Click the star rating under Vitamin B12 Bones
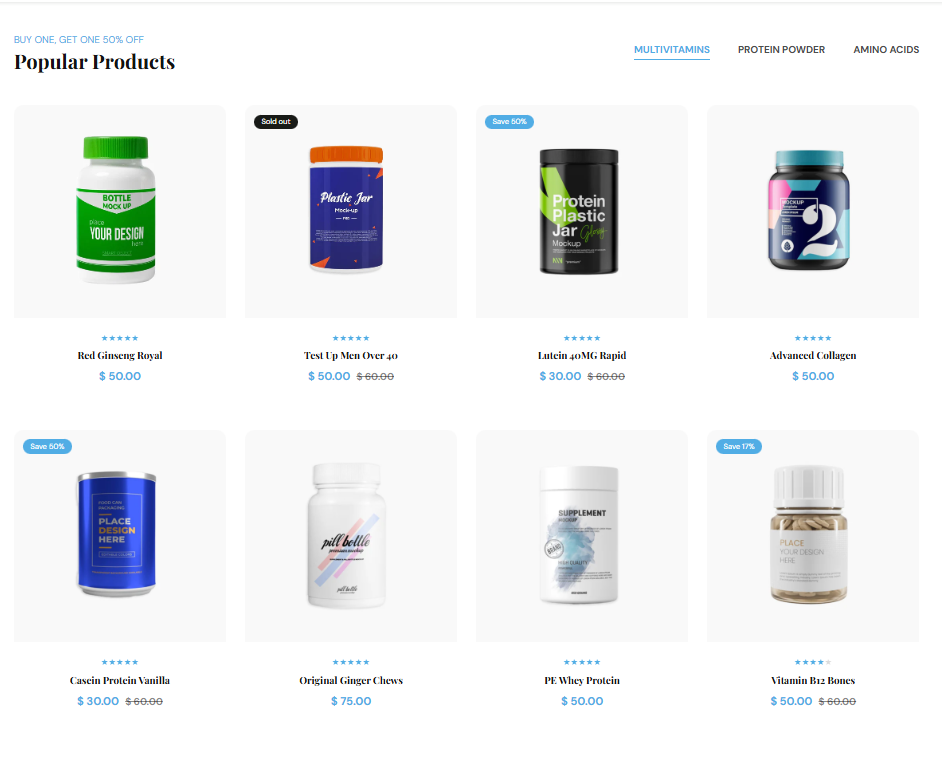This screenshot has height=767, width=942. coord(813,662)
